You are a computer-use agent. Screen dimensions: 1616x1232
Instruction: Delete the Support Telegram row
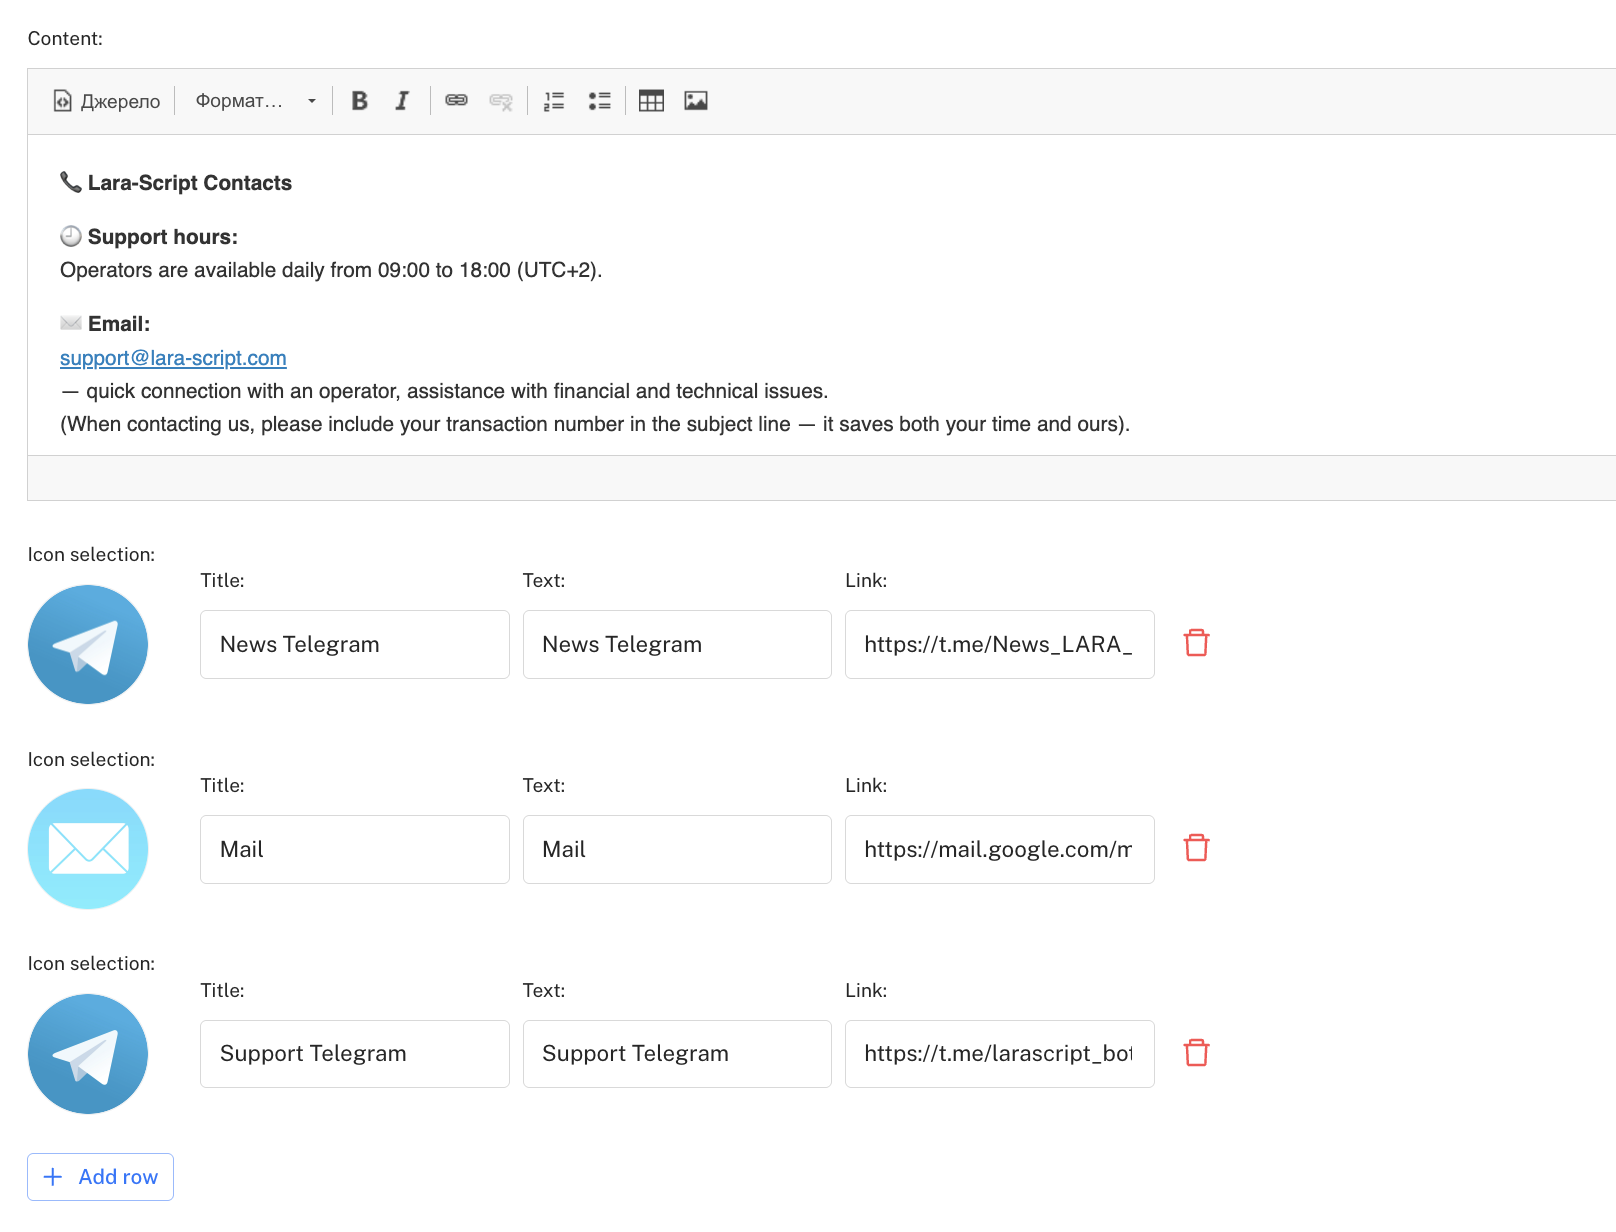click(1196, 1053)
